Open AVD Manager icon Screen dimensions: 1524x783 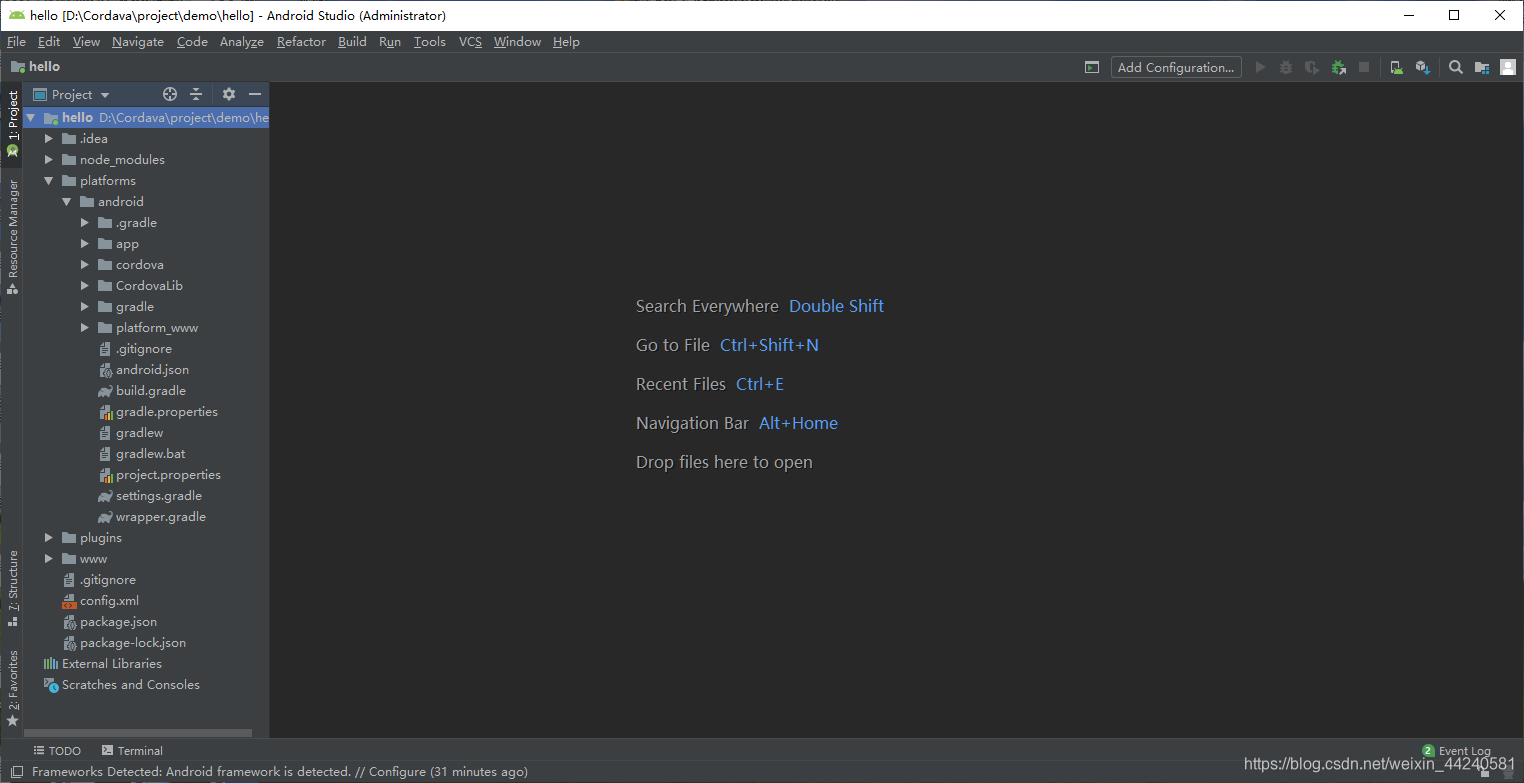pos(1396,67)
